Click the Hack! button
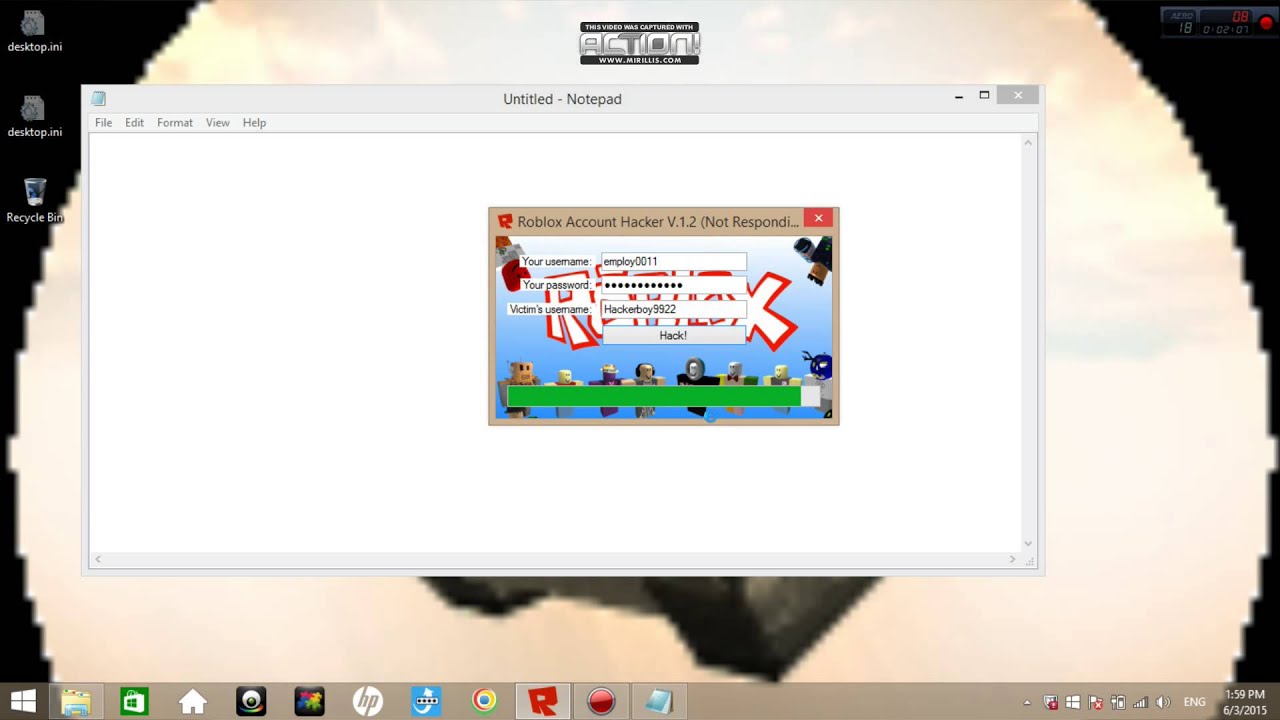The height and width of the screenshot is (720, 1280). click(673, 336)
